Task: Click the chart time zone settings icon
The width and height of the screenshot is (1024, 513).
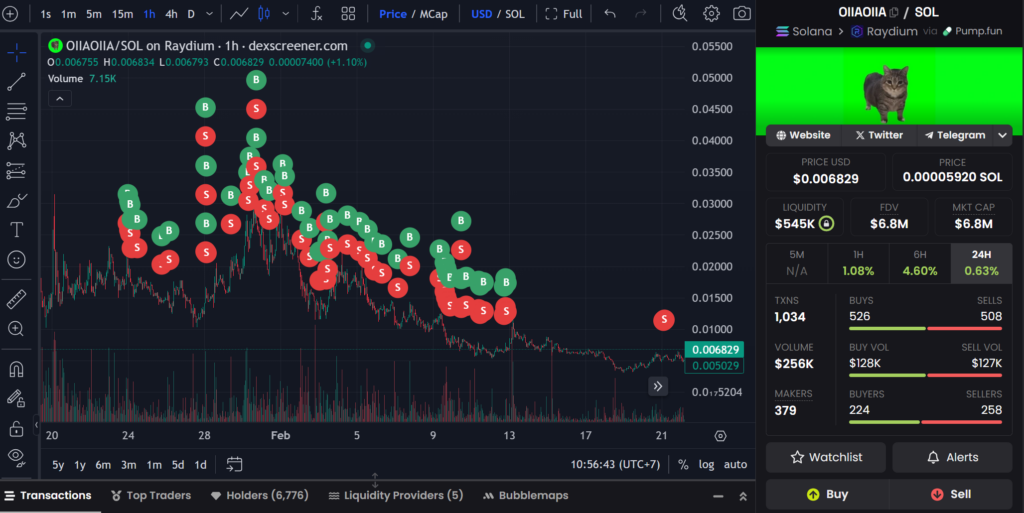Action: point(720,436)
